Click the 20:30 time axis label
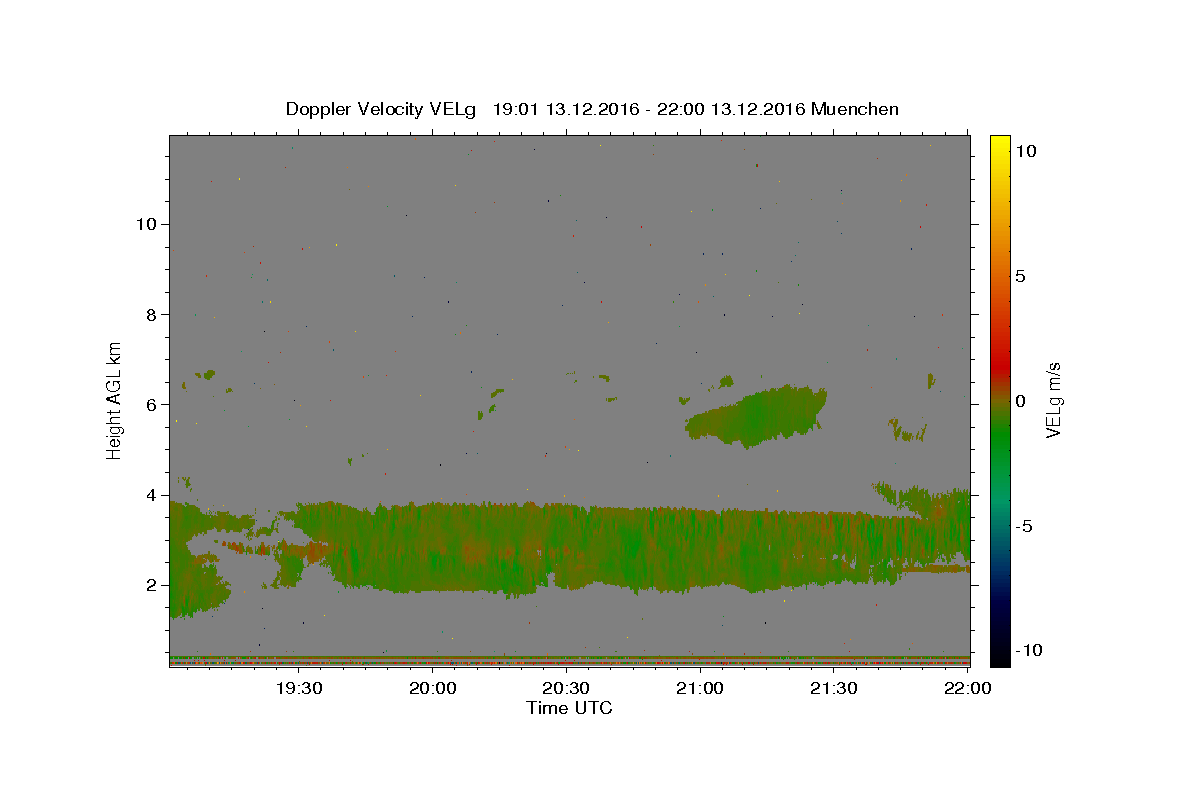Image resolution: width=1200 pixels, height=800 pixels. [x=566, y=689]
